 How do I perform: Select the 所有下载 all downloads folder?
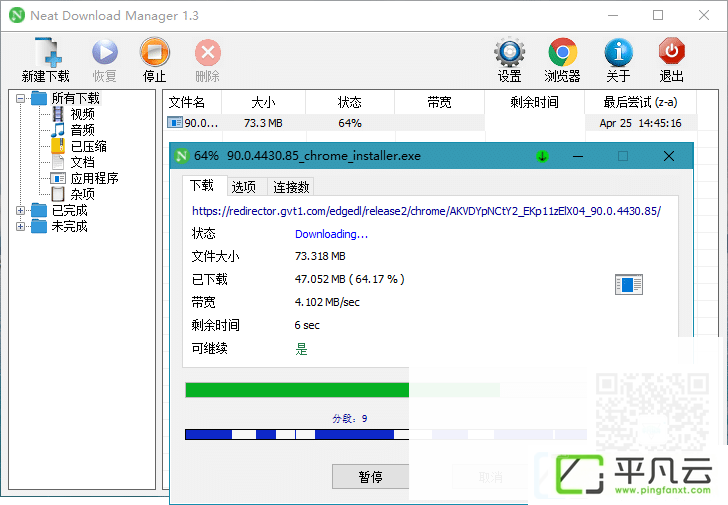[x=75, y=98]
